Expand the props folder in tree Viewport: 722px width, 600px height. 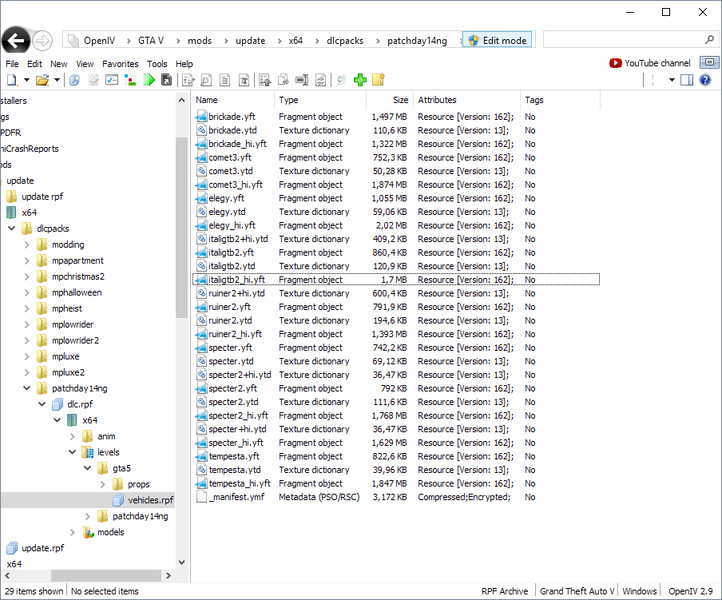click(103, 484)
